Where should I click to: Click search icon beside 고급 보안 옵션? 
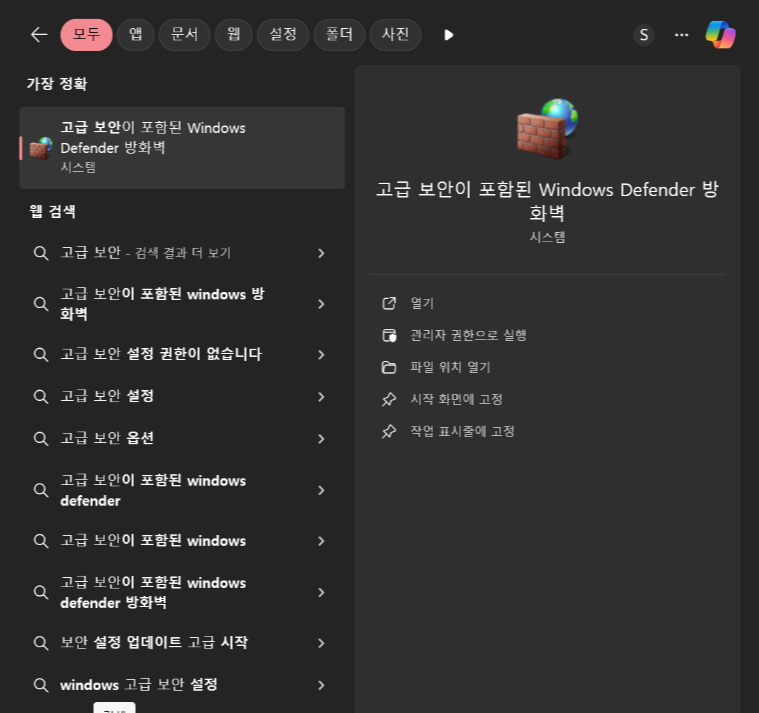coord(41,439)
